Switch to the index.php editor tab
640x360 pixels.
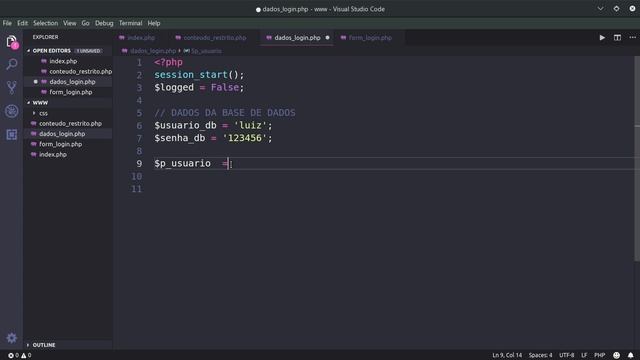[141, 38]
